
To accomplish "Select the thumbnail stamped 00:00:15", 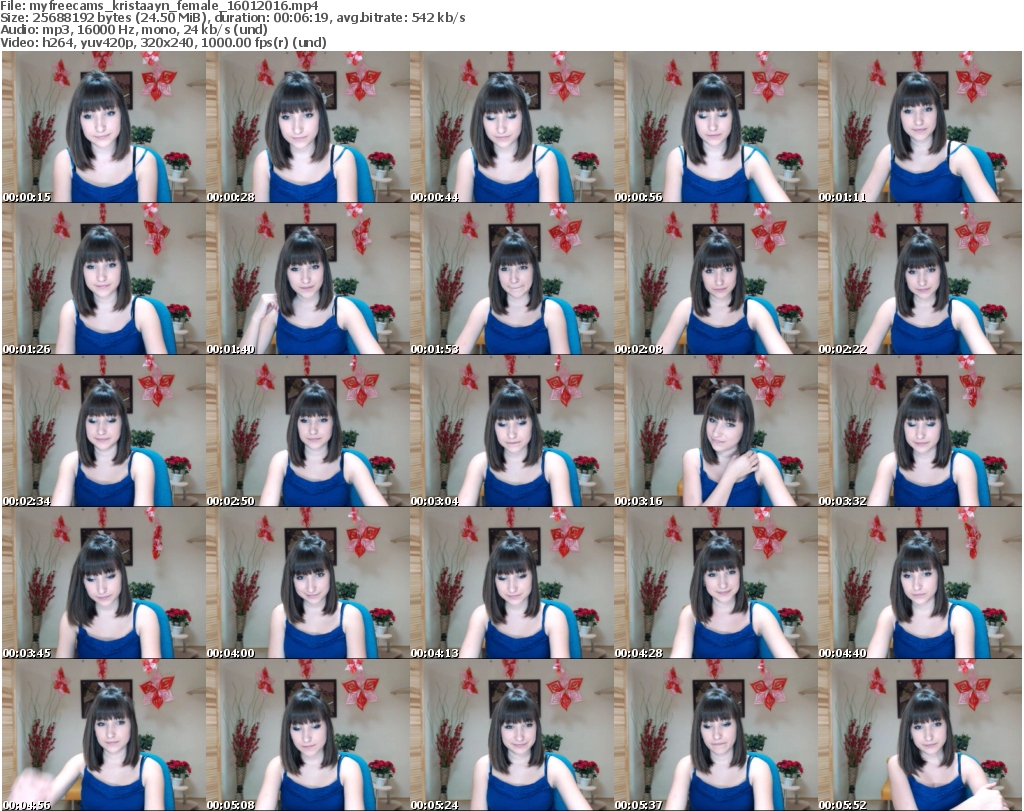I will [103, 127].
